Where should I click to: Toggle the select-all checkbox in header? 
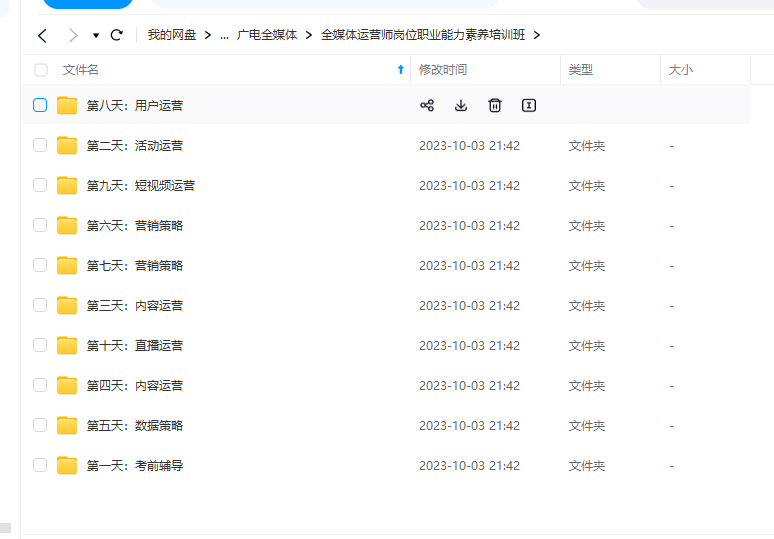41,70
